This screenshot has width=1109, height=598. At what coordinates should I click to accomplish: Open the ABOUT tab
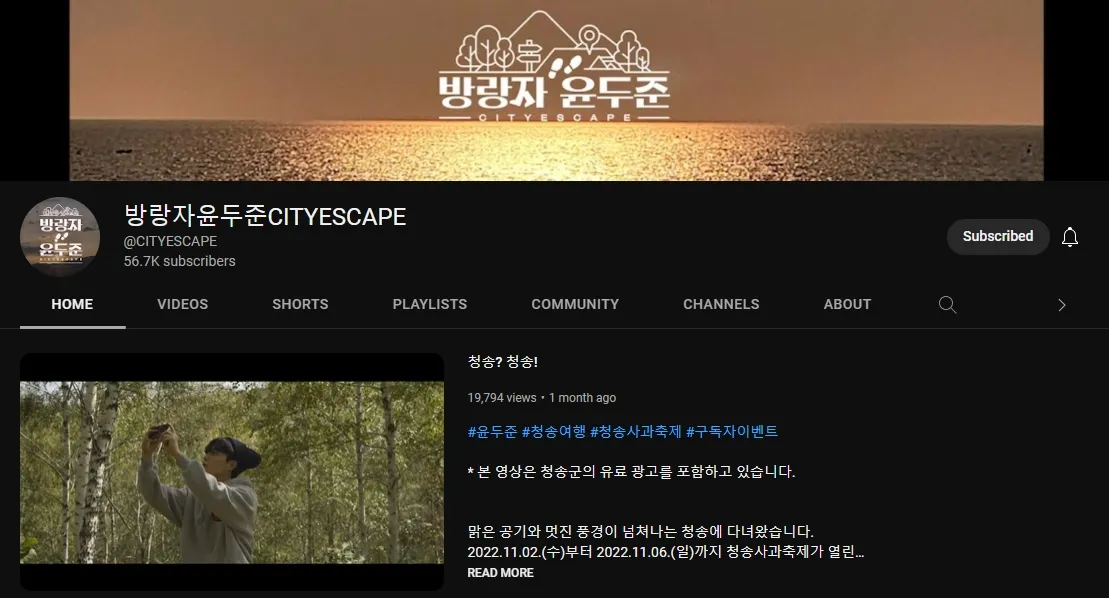click(847, 304)
